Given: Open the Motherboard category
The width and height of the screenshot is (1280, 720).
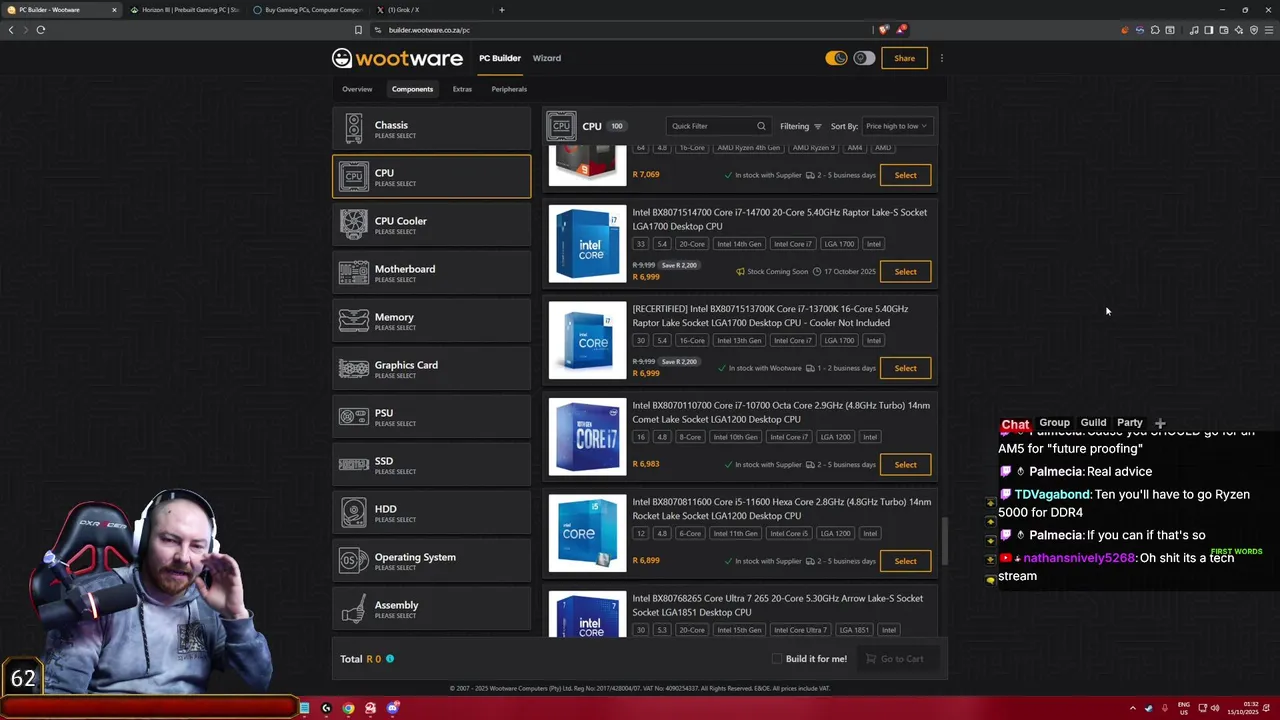Looking at the screenshot, I should 431,273.
